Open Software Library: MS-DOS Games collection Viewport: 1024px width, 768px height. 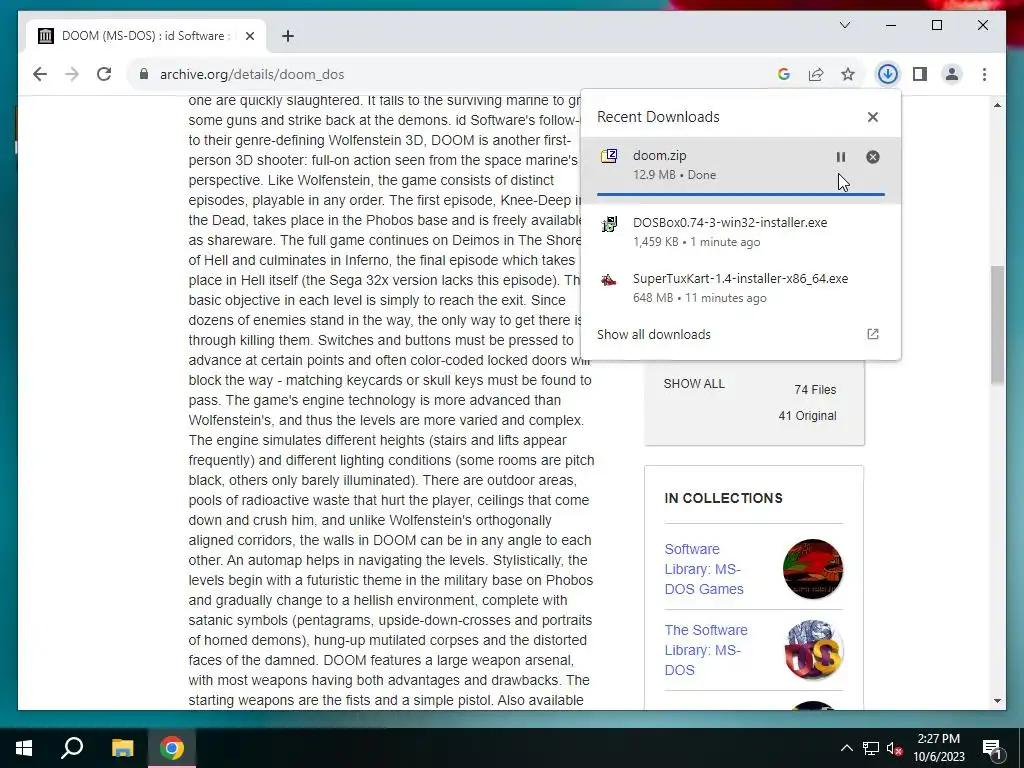tap(704, 569)
